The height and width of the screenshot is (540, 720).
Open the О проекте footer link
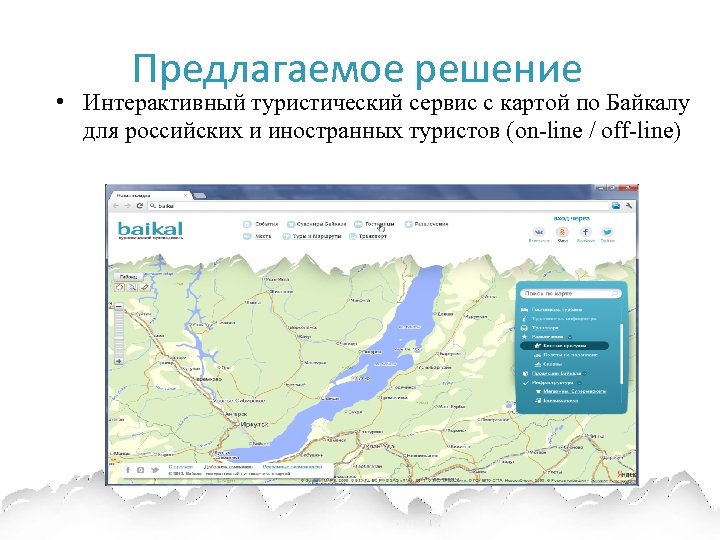[180, 467]
